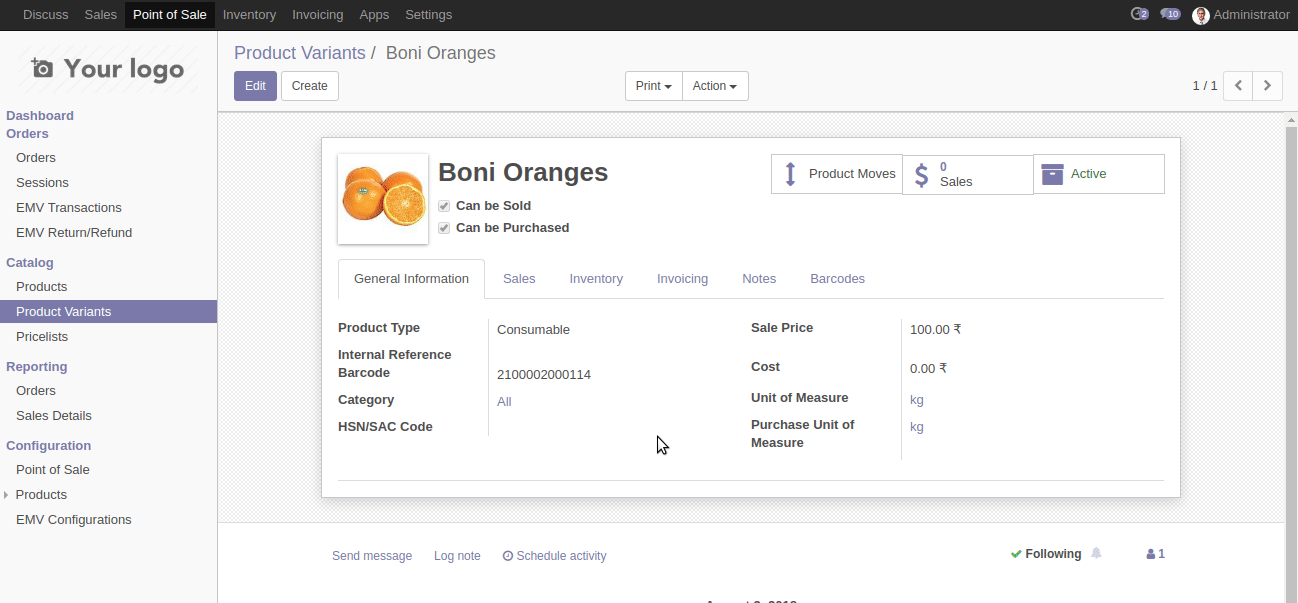Go to previous record arrow
The height and width of the screenshot is (603, 1298).
pos(1238,86)
